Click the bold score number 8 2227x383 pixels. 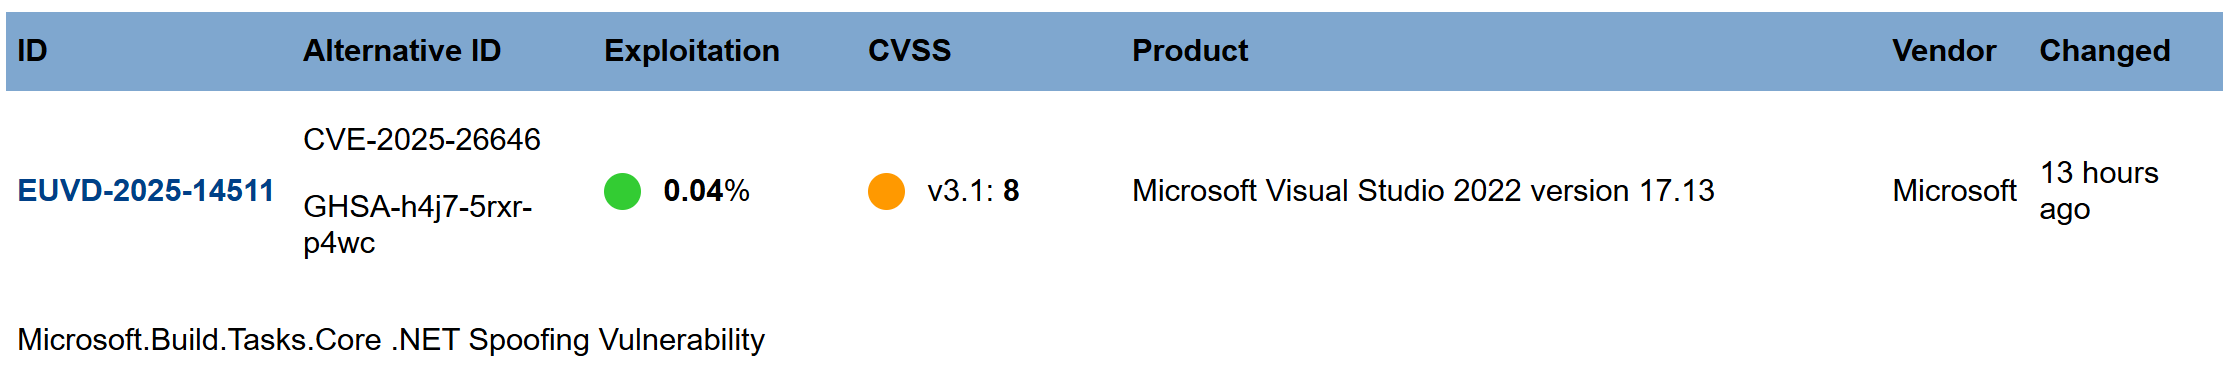1011,191
